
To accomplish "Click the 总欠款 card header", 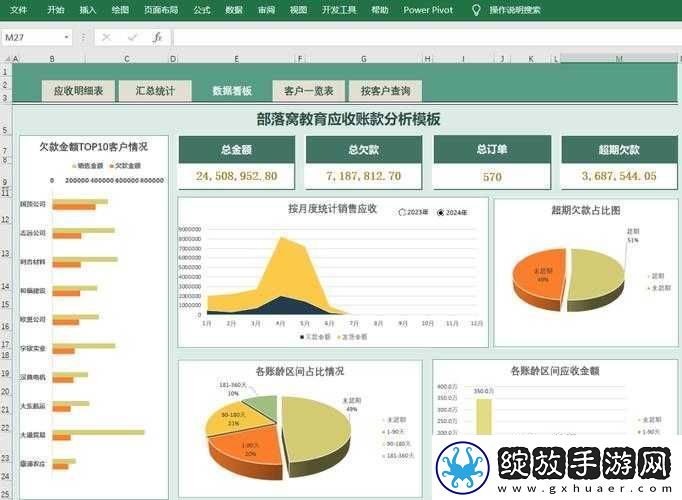I will pos(364,150).
